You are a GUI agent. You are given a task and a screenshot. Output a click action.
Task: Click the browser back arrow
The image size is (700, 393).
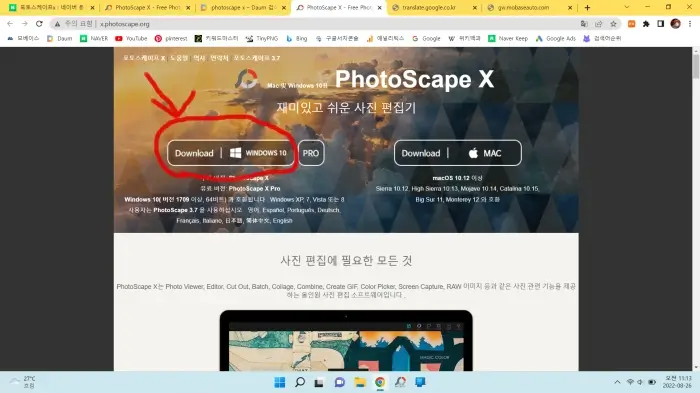pos(10,24)
